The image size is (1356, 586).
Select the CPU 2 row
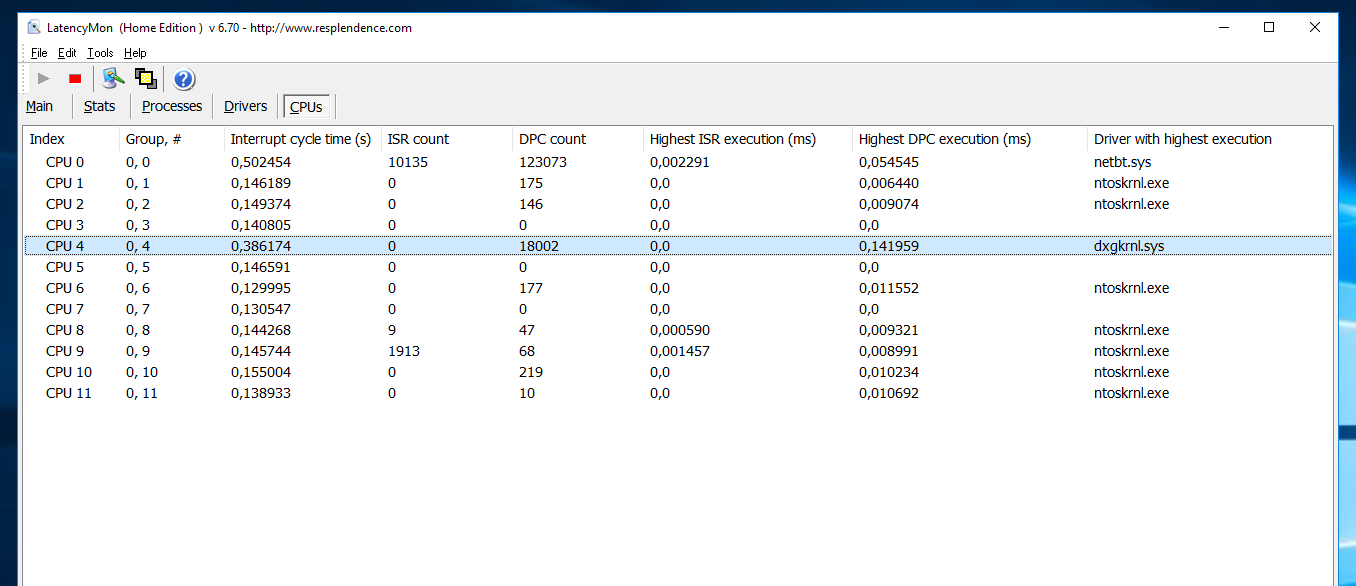click(x=678, y=204)
